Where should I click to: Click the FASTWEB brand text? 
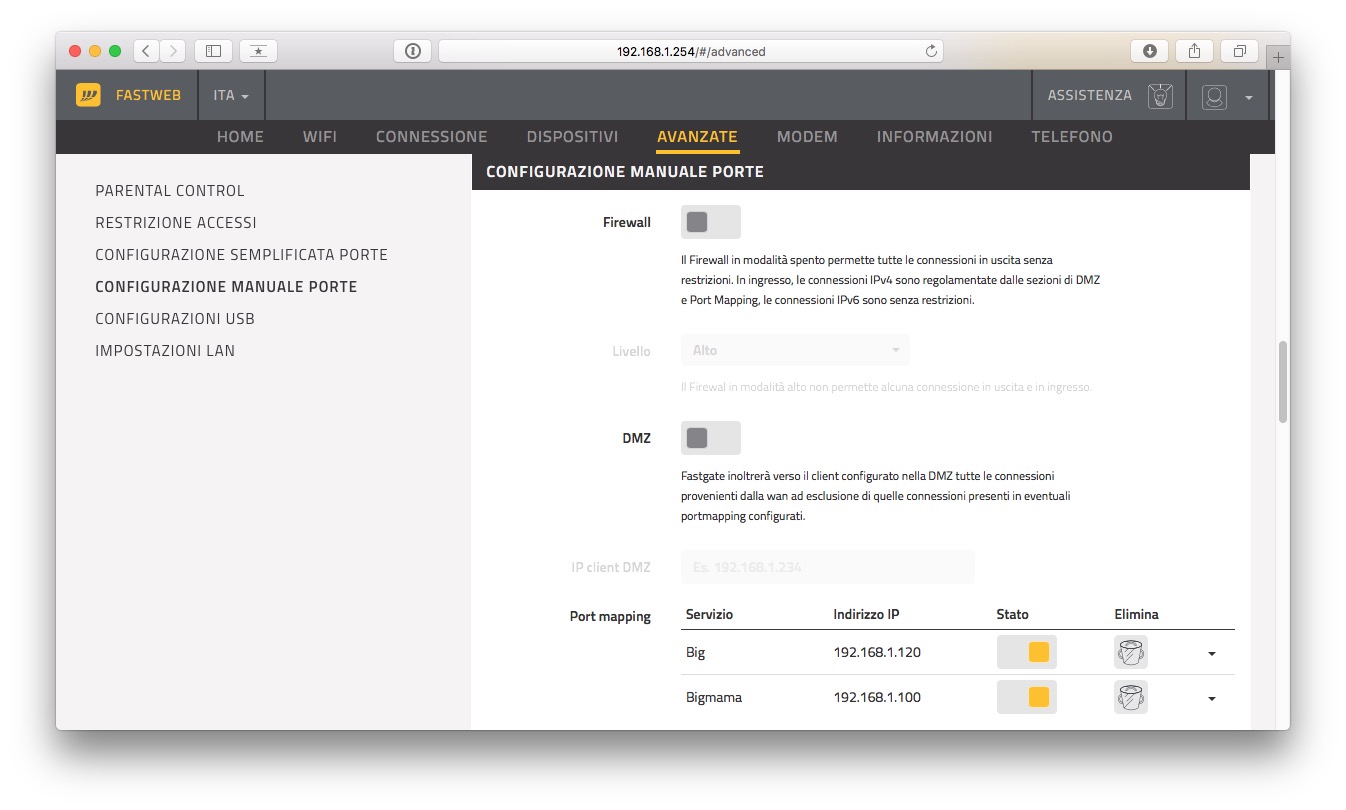(x=149, y=96)
